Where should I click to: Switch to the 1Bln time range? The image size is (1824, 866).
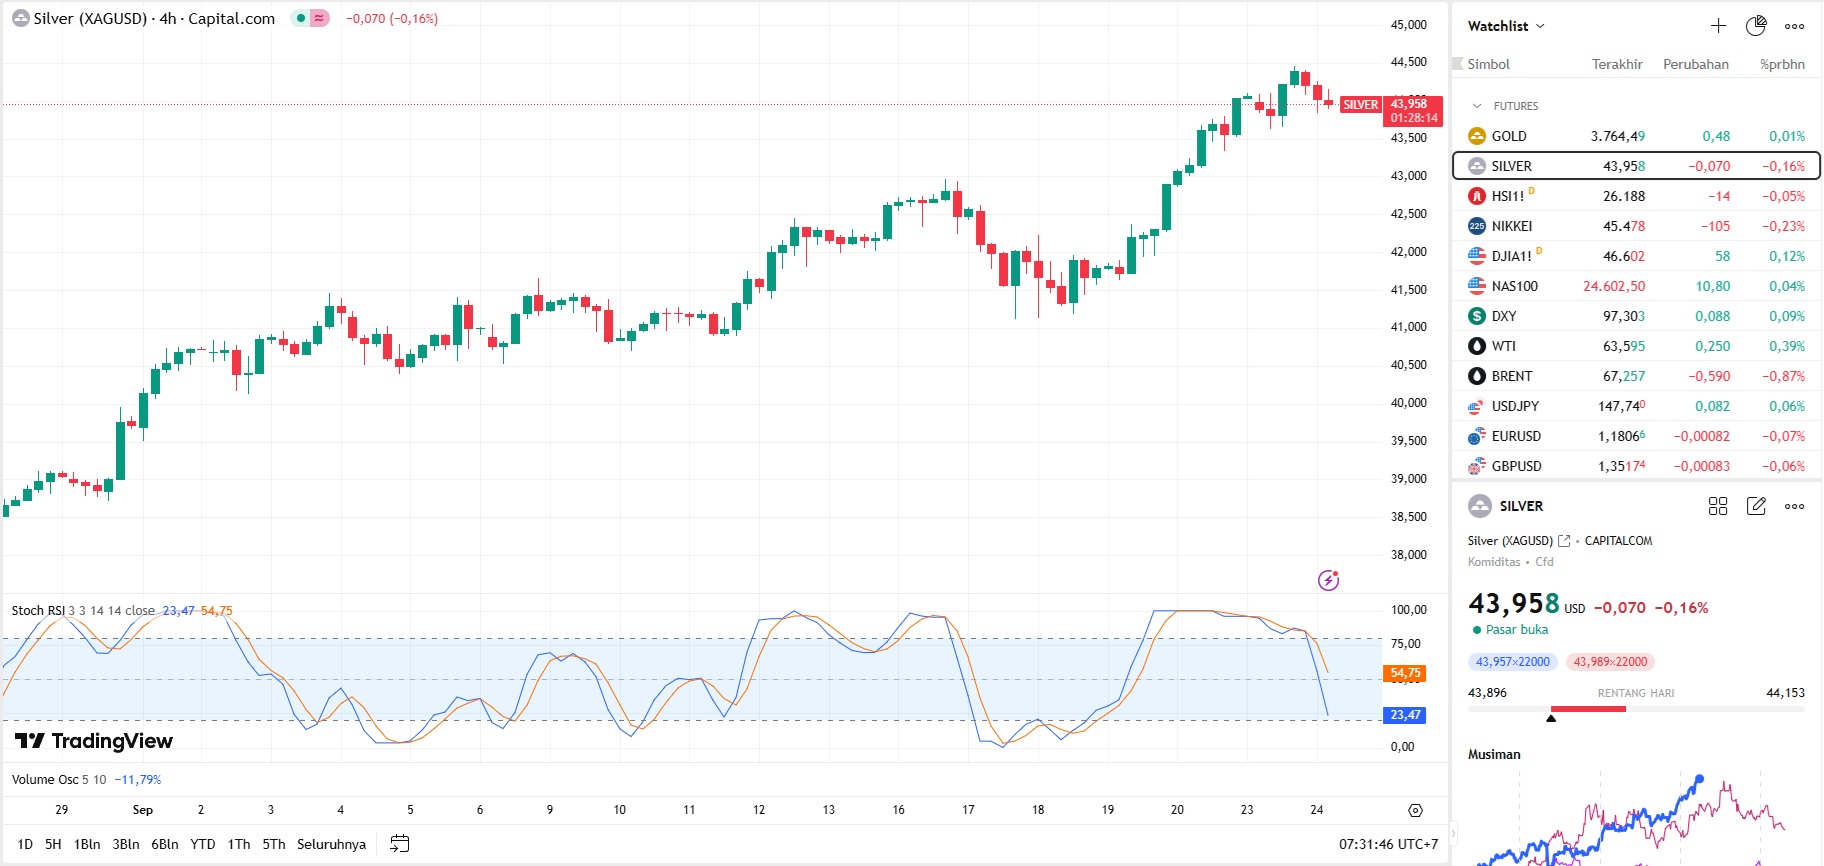(87, 844)
